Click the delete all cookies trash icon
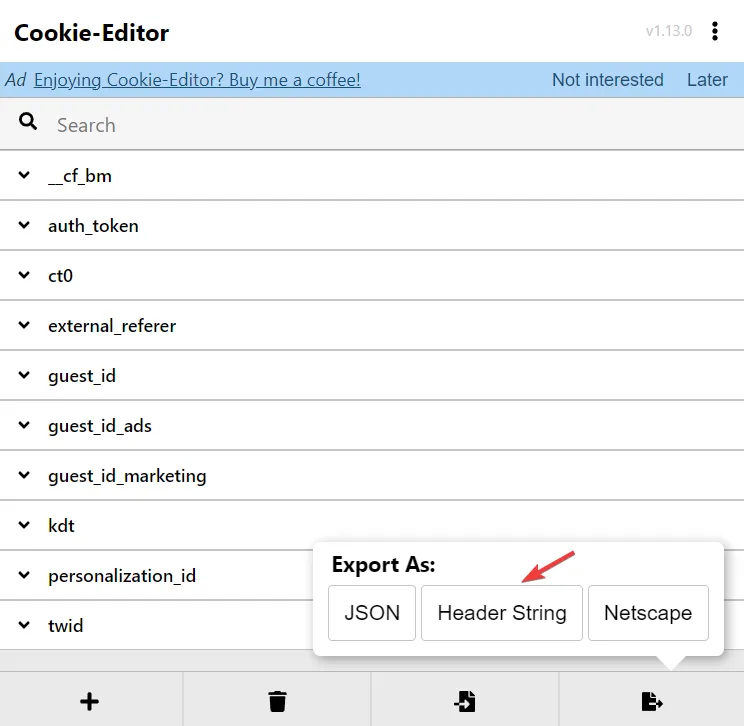Screen dimensions: 744x726 tap(277, 701)
